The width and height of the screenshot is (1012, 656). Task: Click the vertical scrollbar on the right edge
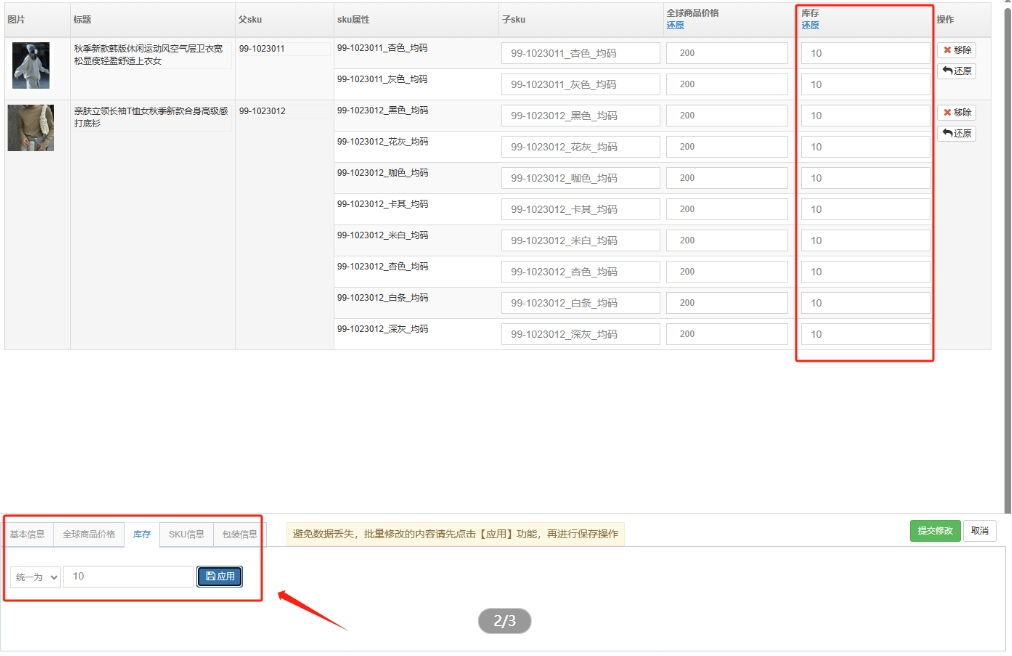tap(1008, 258)
